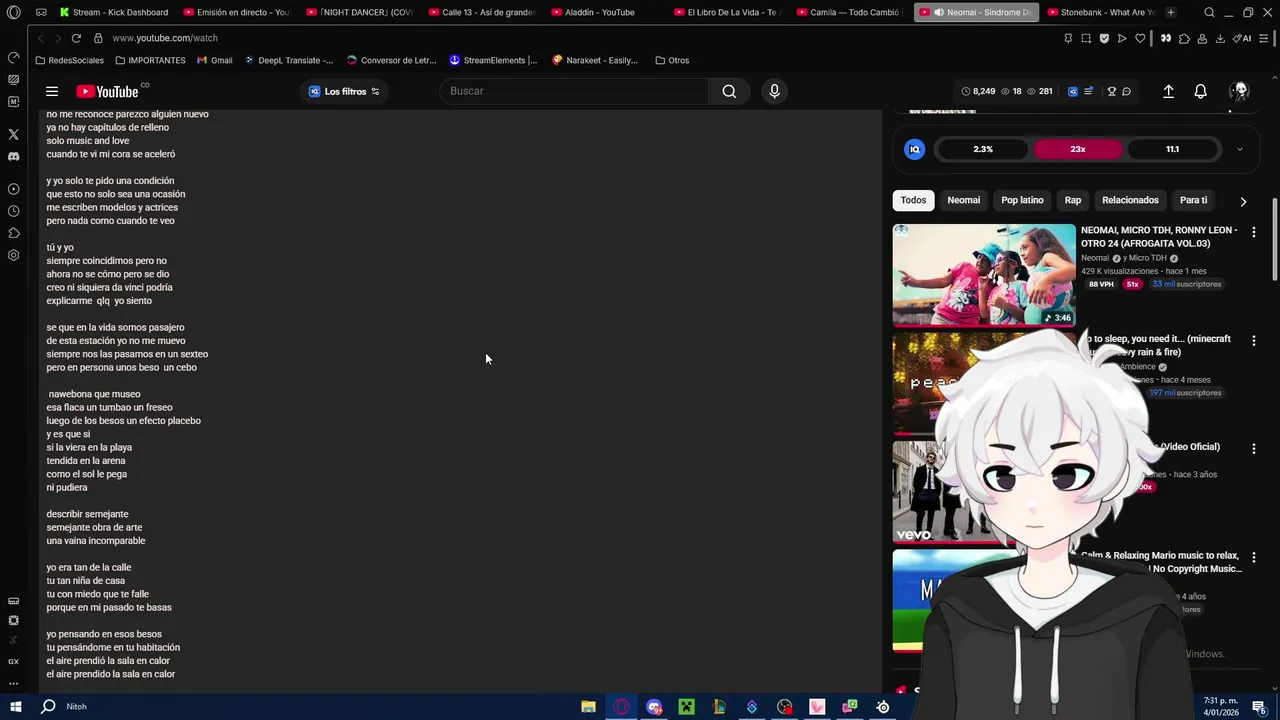This screenshot has width=1280, height=720.
Task: Open Opera GX taskbar icon
Action: click(x=621, y=707)
